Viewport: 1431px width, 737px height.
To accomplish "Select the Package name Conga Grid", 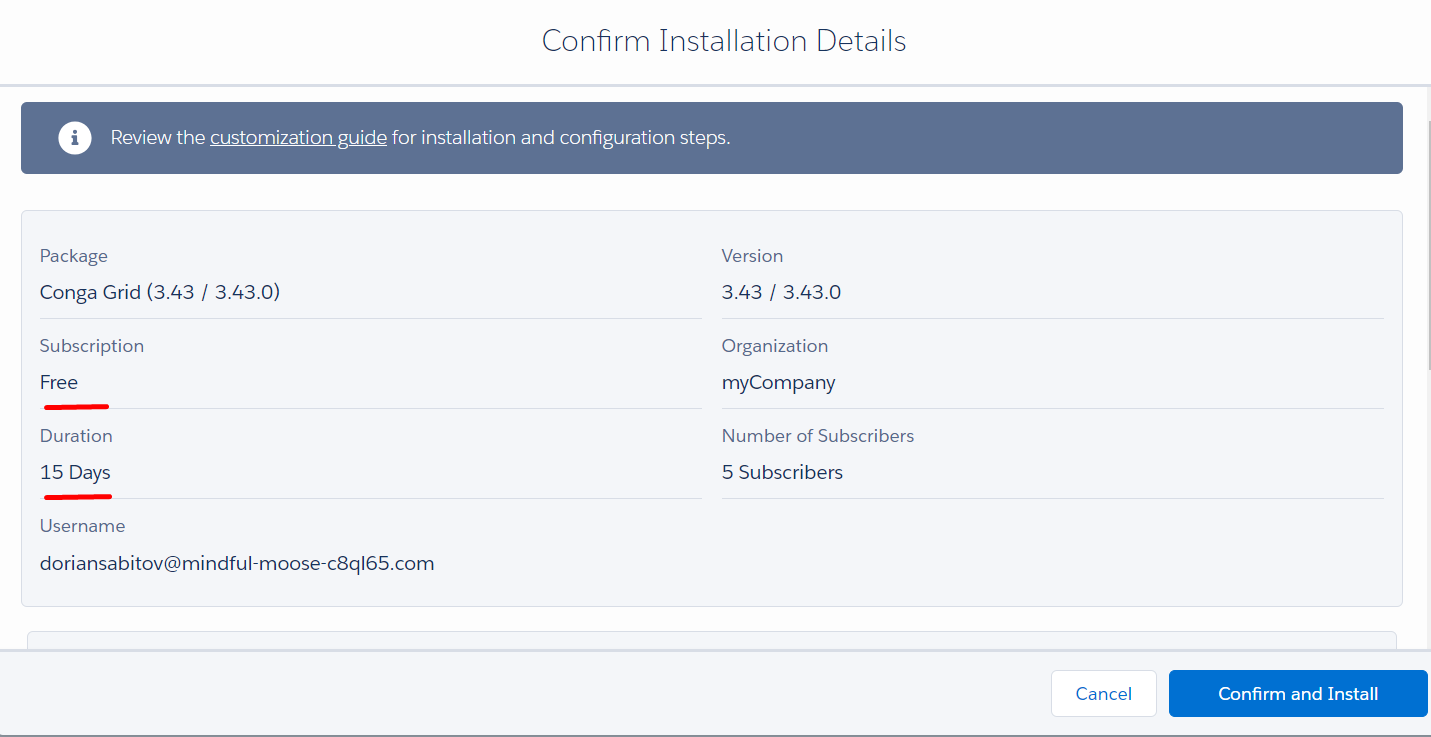I will pos(159,291).
